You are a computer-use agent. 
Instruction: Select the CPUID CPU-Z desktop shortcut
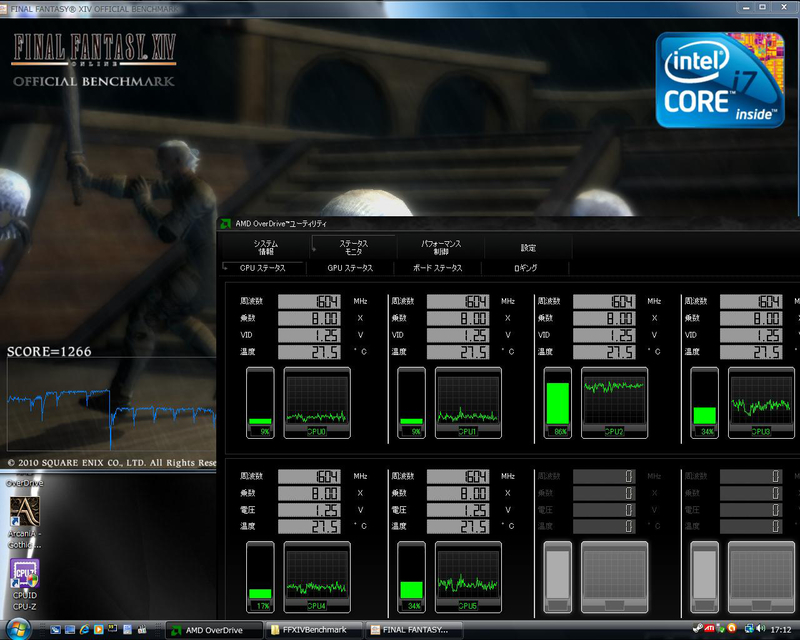coord(24,585)
